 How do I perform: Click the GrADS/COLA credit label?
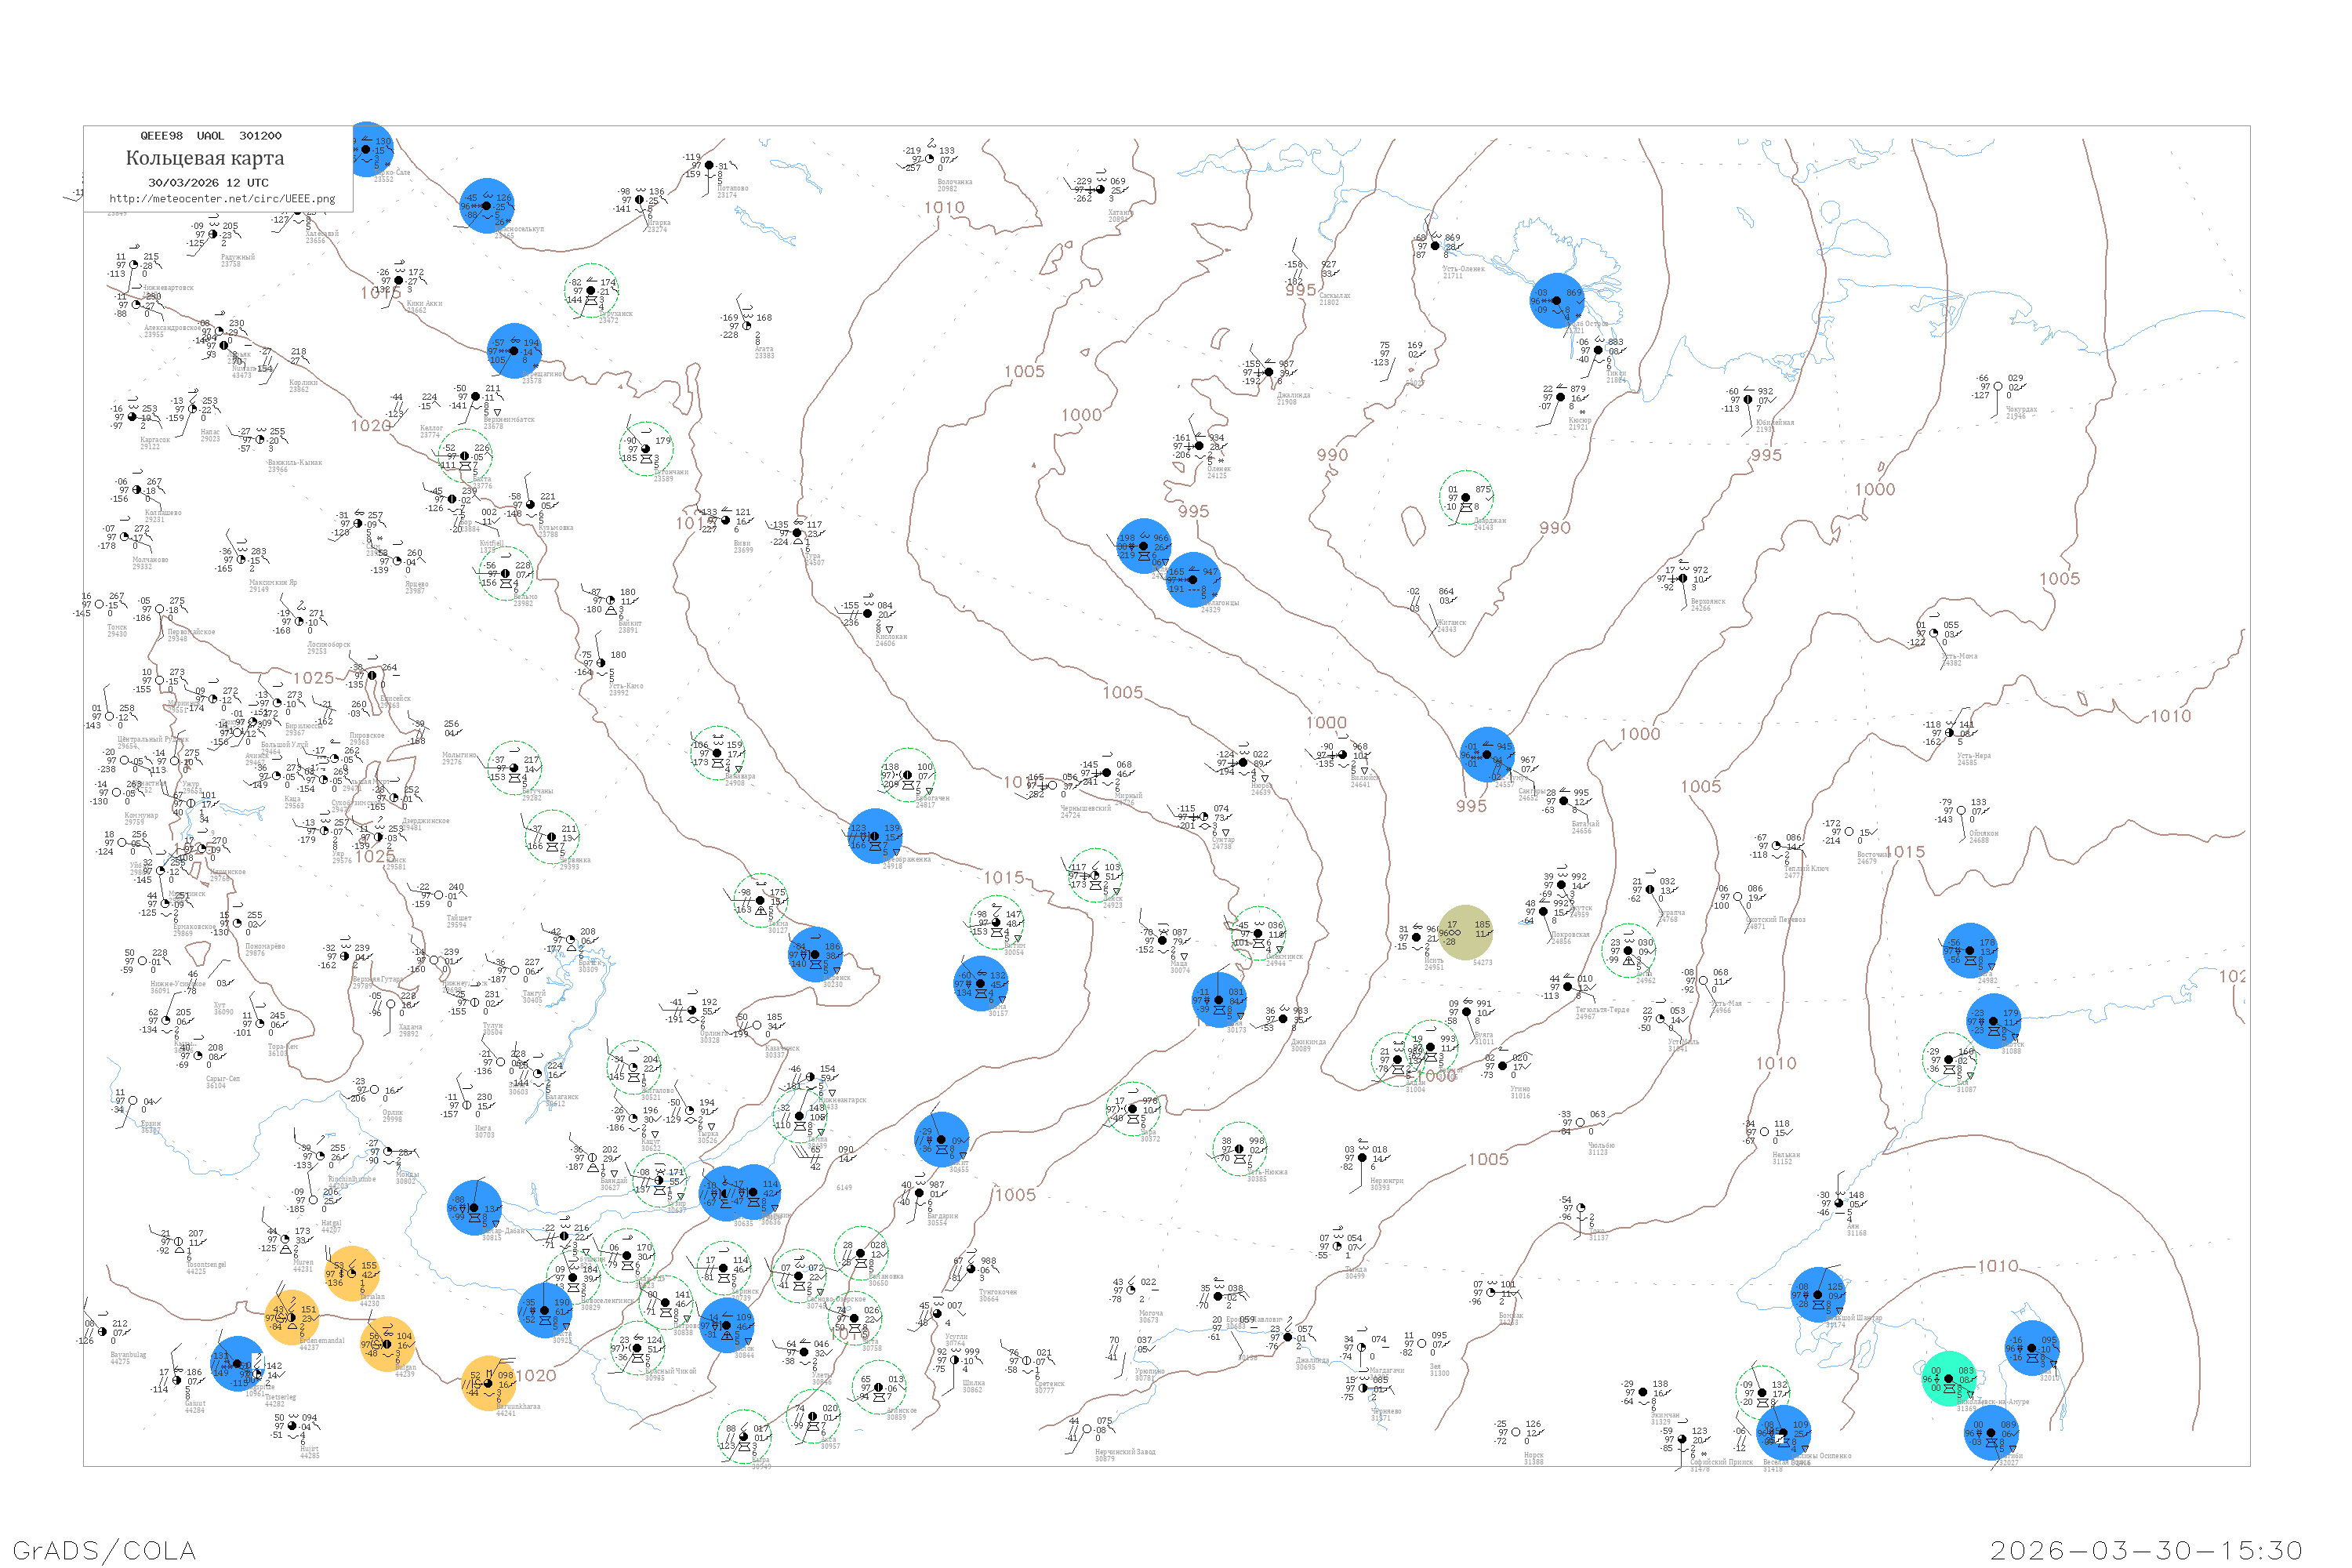tap(104, 1549)
